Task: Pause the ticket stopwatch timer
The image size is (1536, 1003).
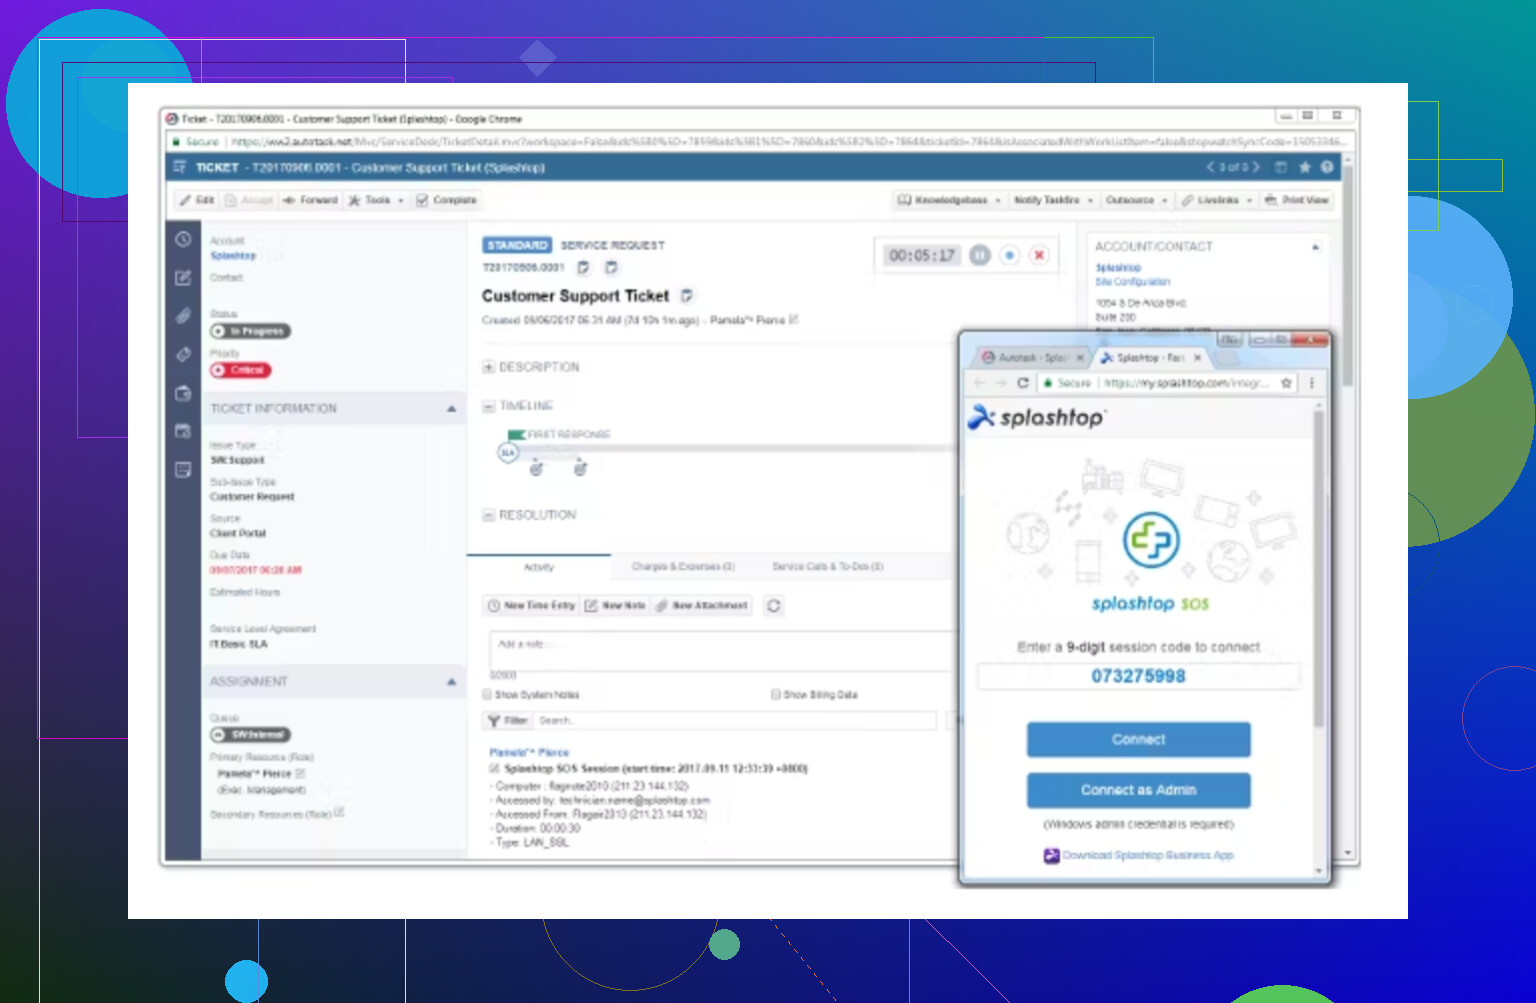Action: click(980, 255)
